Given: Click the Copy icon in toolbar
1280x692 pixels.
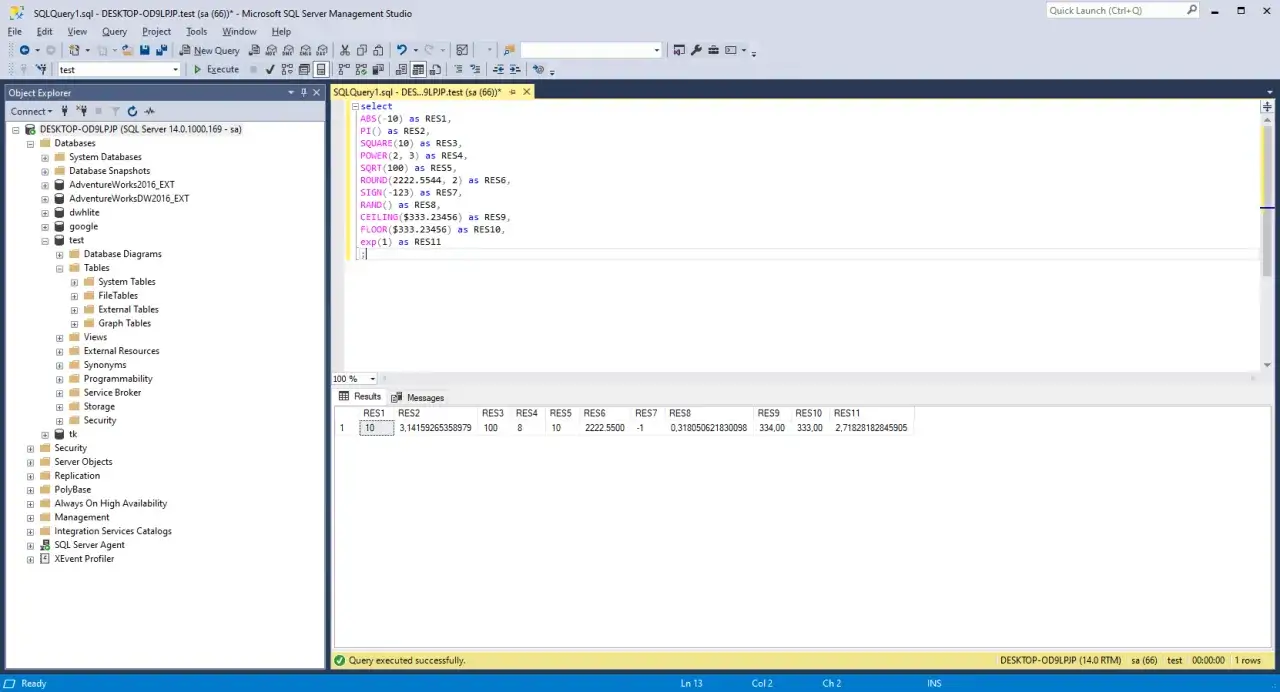Looking at the screenshot, I should (x=361, y=50).
